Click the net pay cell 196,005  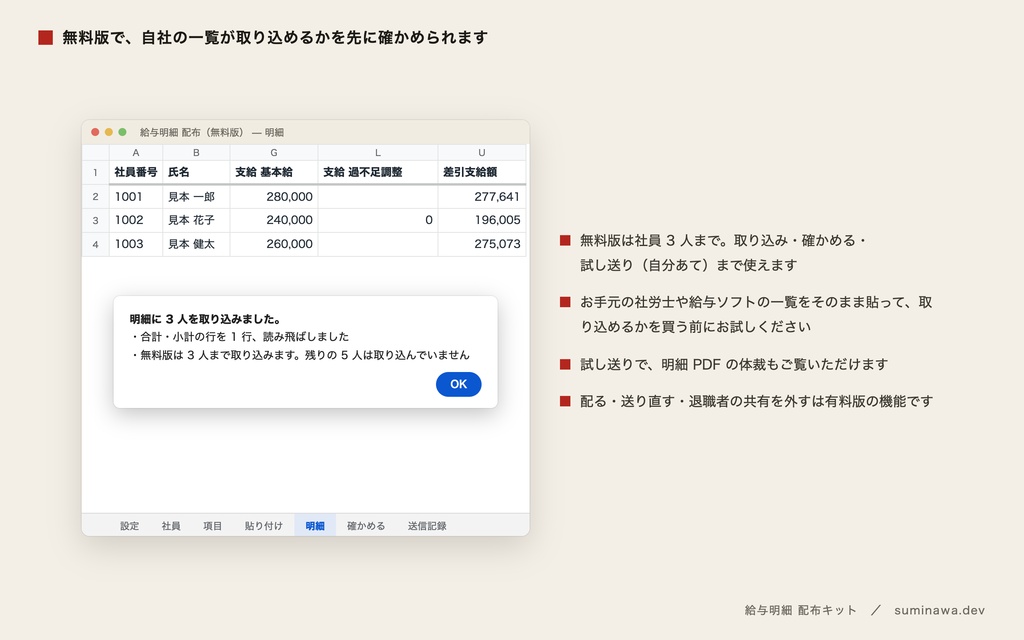[482, 220]
